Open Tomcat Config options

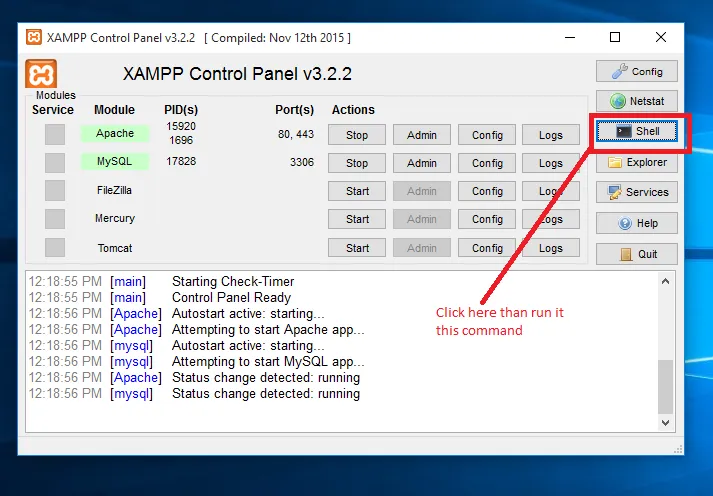(x=487, y=248)
